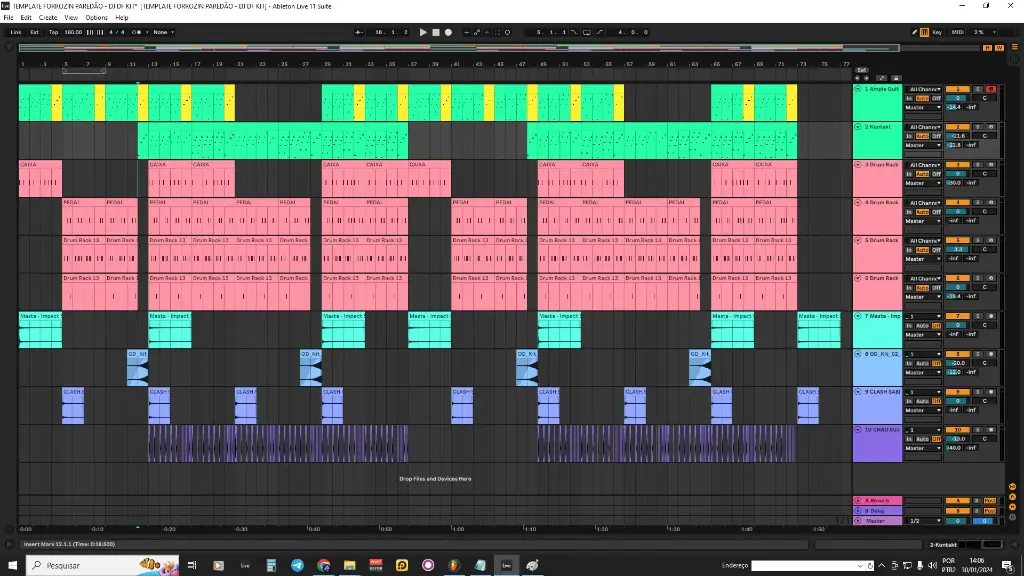Click the Set locator button
Viewport: 1024px width, 576px height.
[x=861, y=70]
